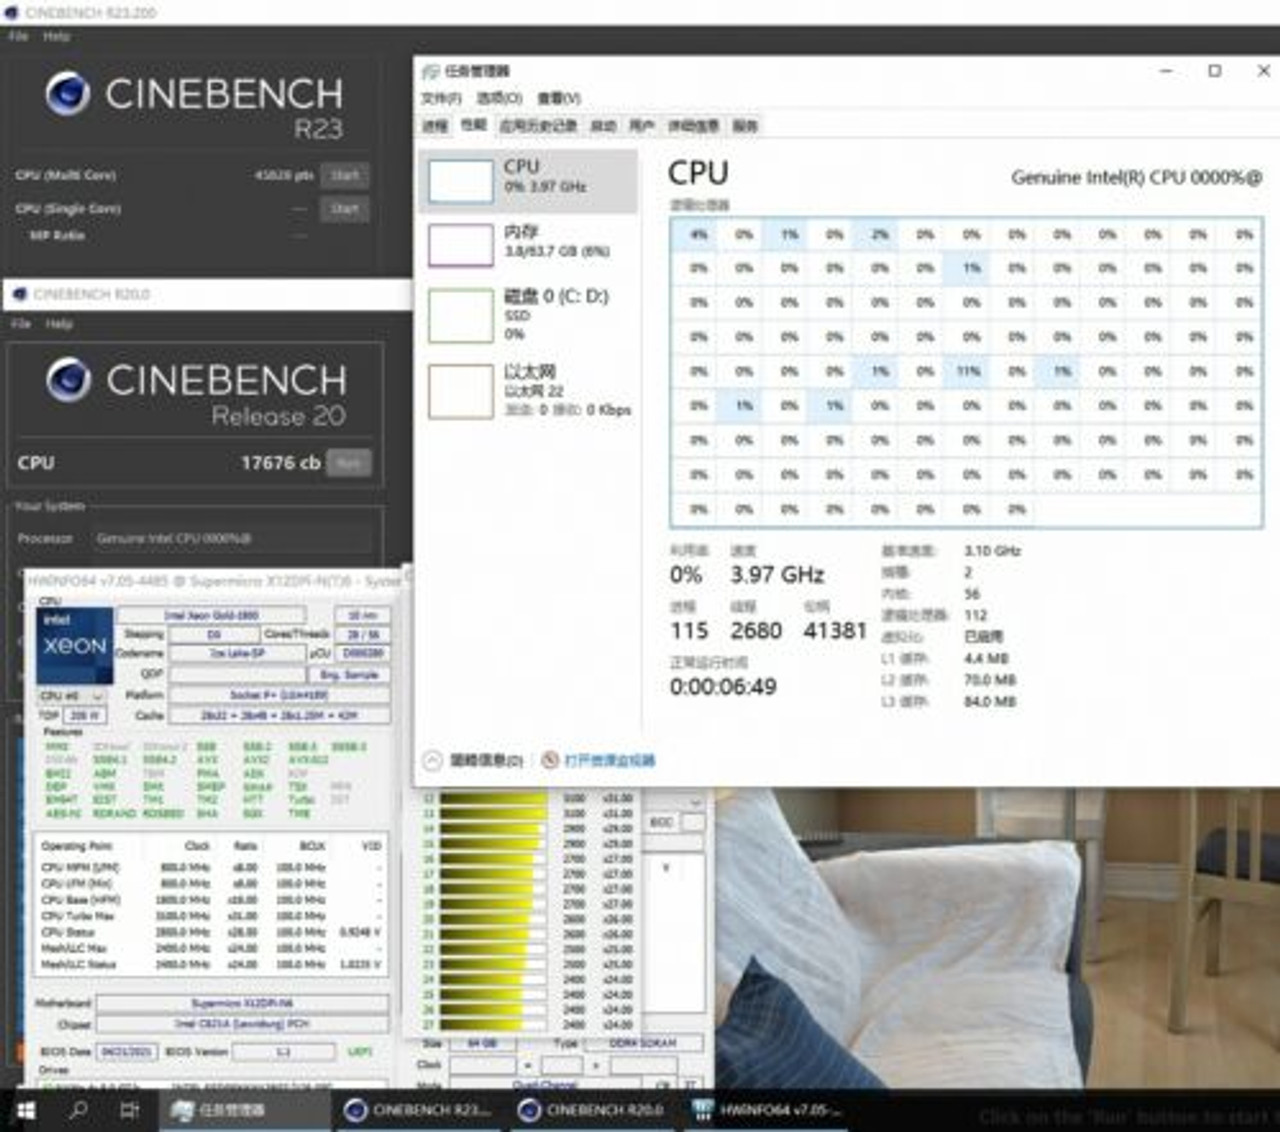The width and height of the screenshot is (1280, 1132).
Task: Switch to the 性能 tab
Action: 473,125
